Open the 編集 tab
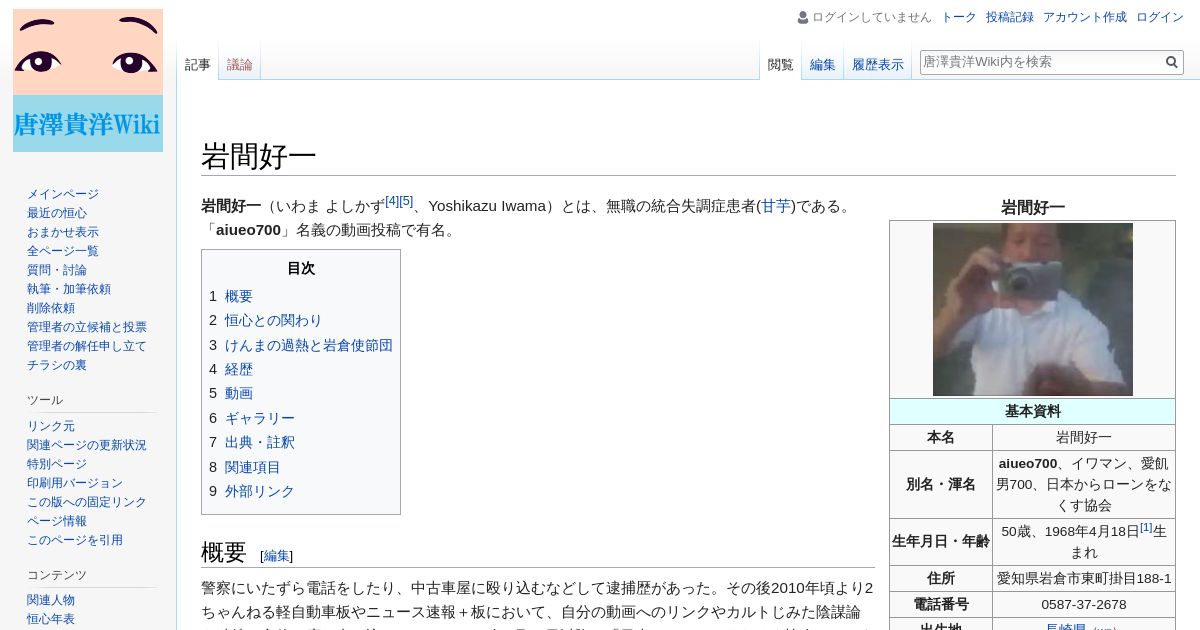Screen dimensions: 1200x630 823,64
